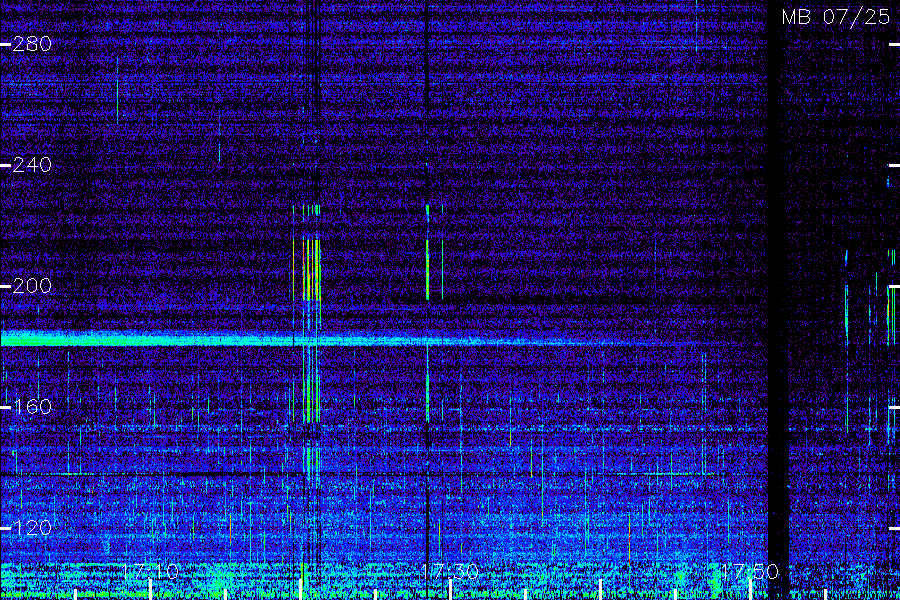This screenshot has height=600, width=900.
Task: Click the 120 frequency axis label
Action: [x=32, y=528]
